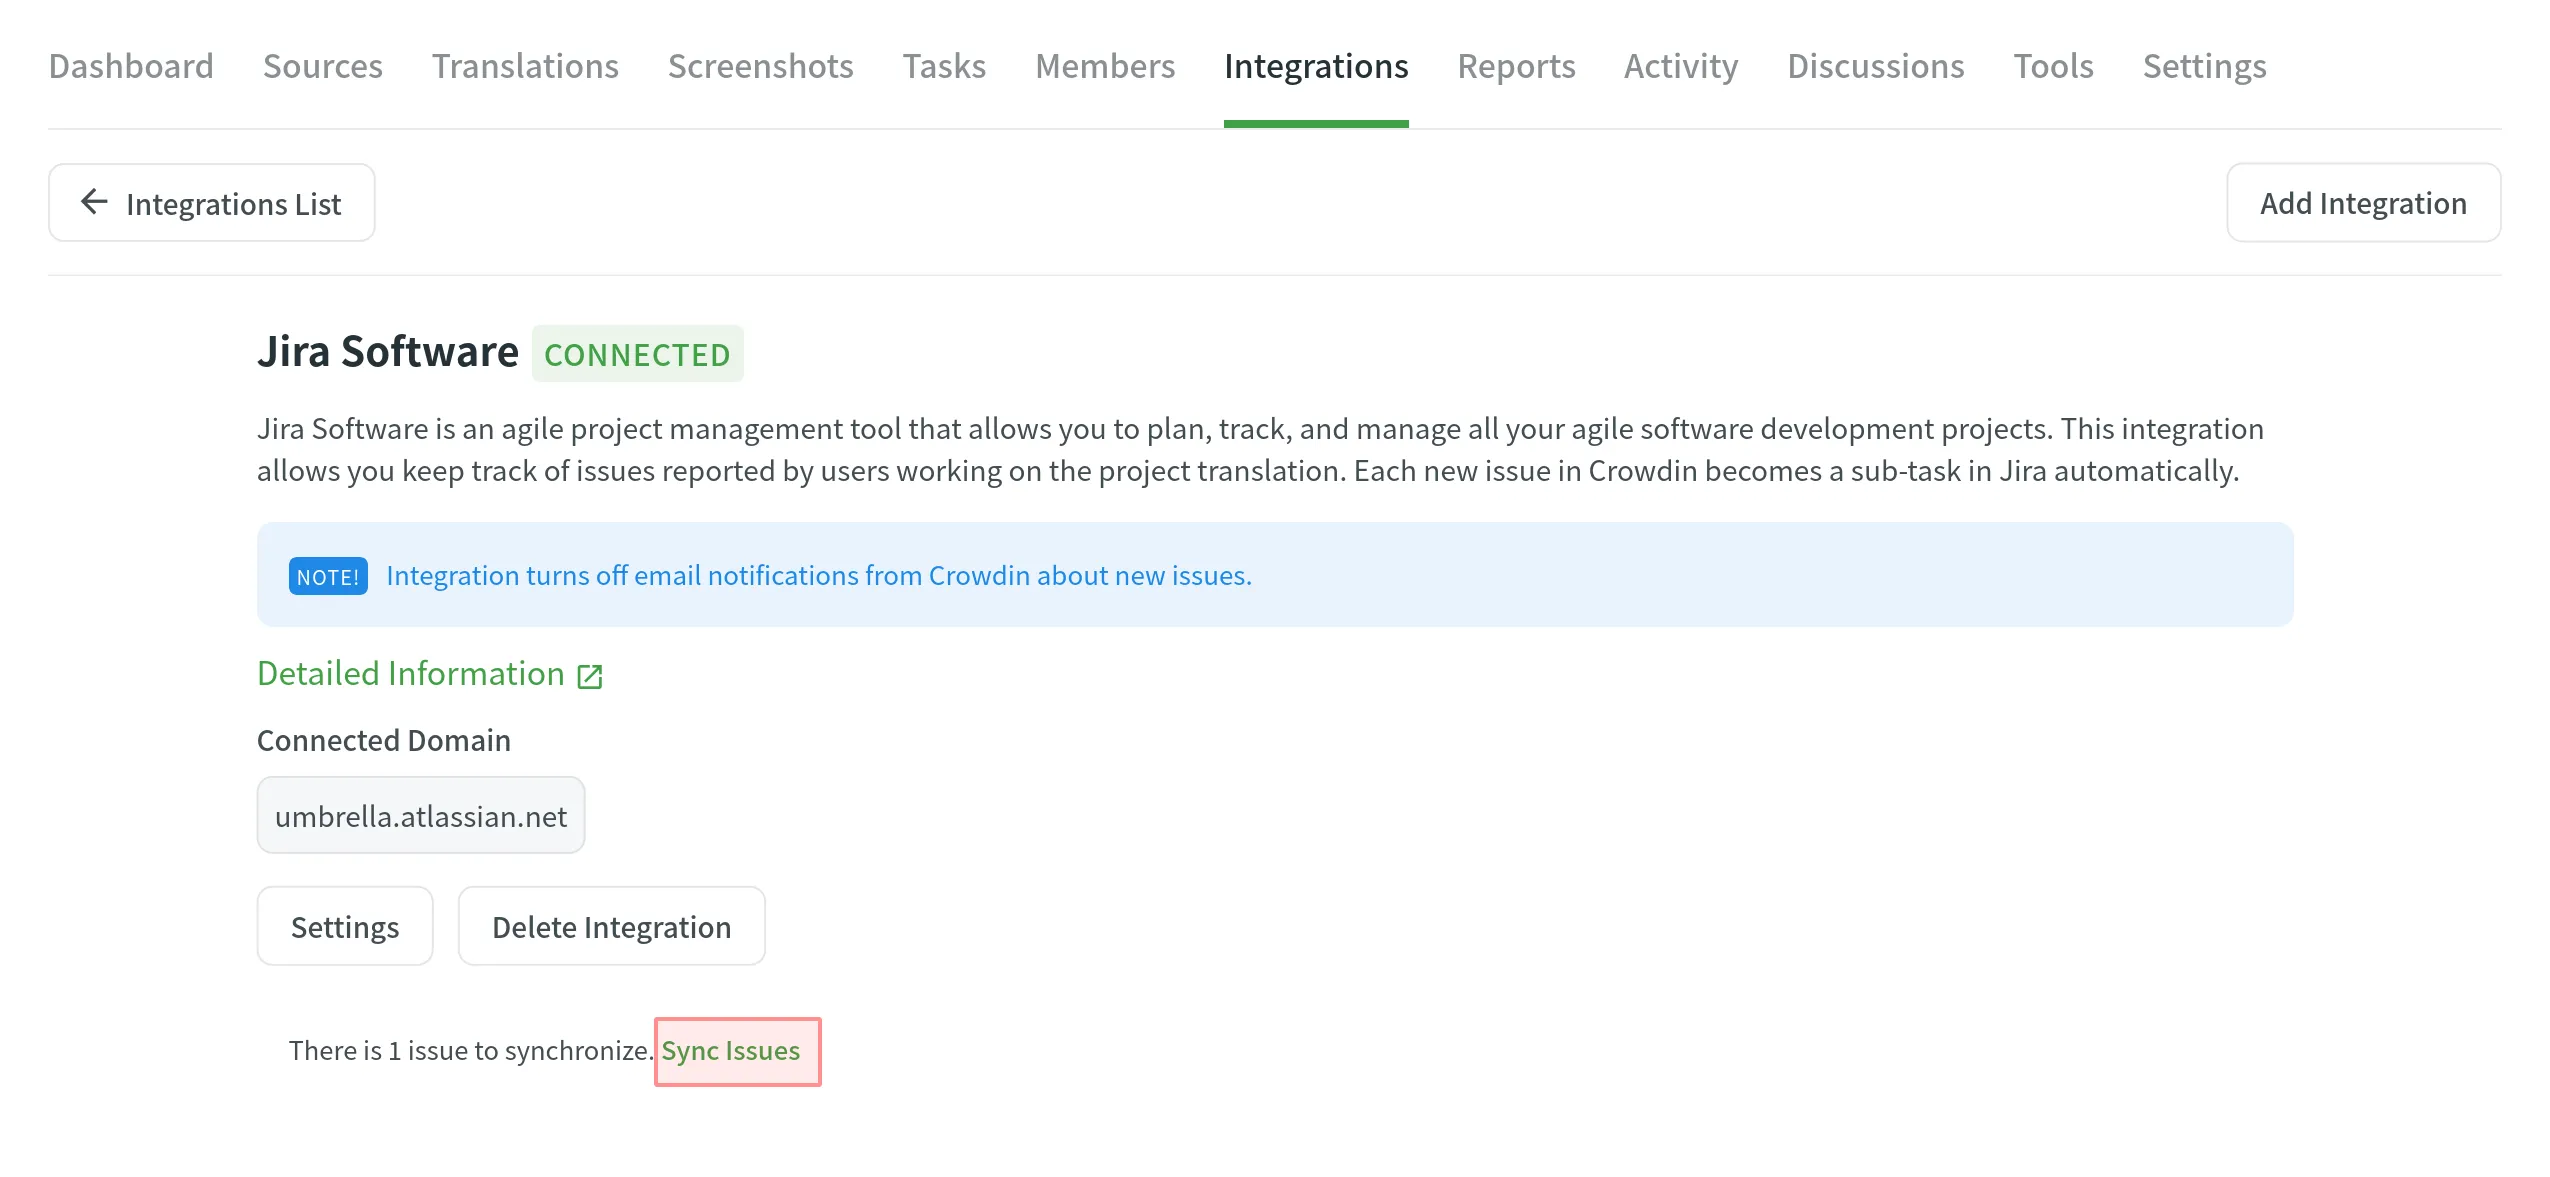Open the Members tab
2550x1177 pixels.
pyautogui.click(x=1104, y=66)
